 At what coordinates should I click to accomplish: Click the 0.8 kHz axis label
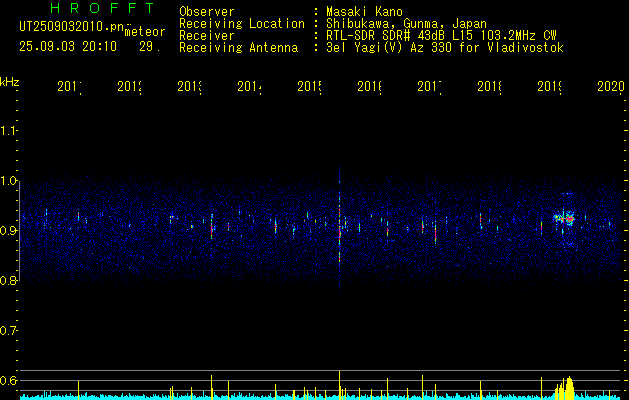pos(8,281)
